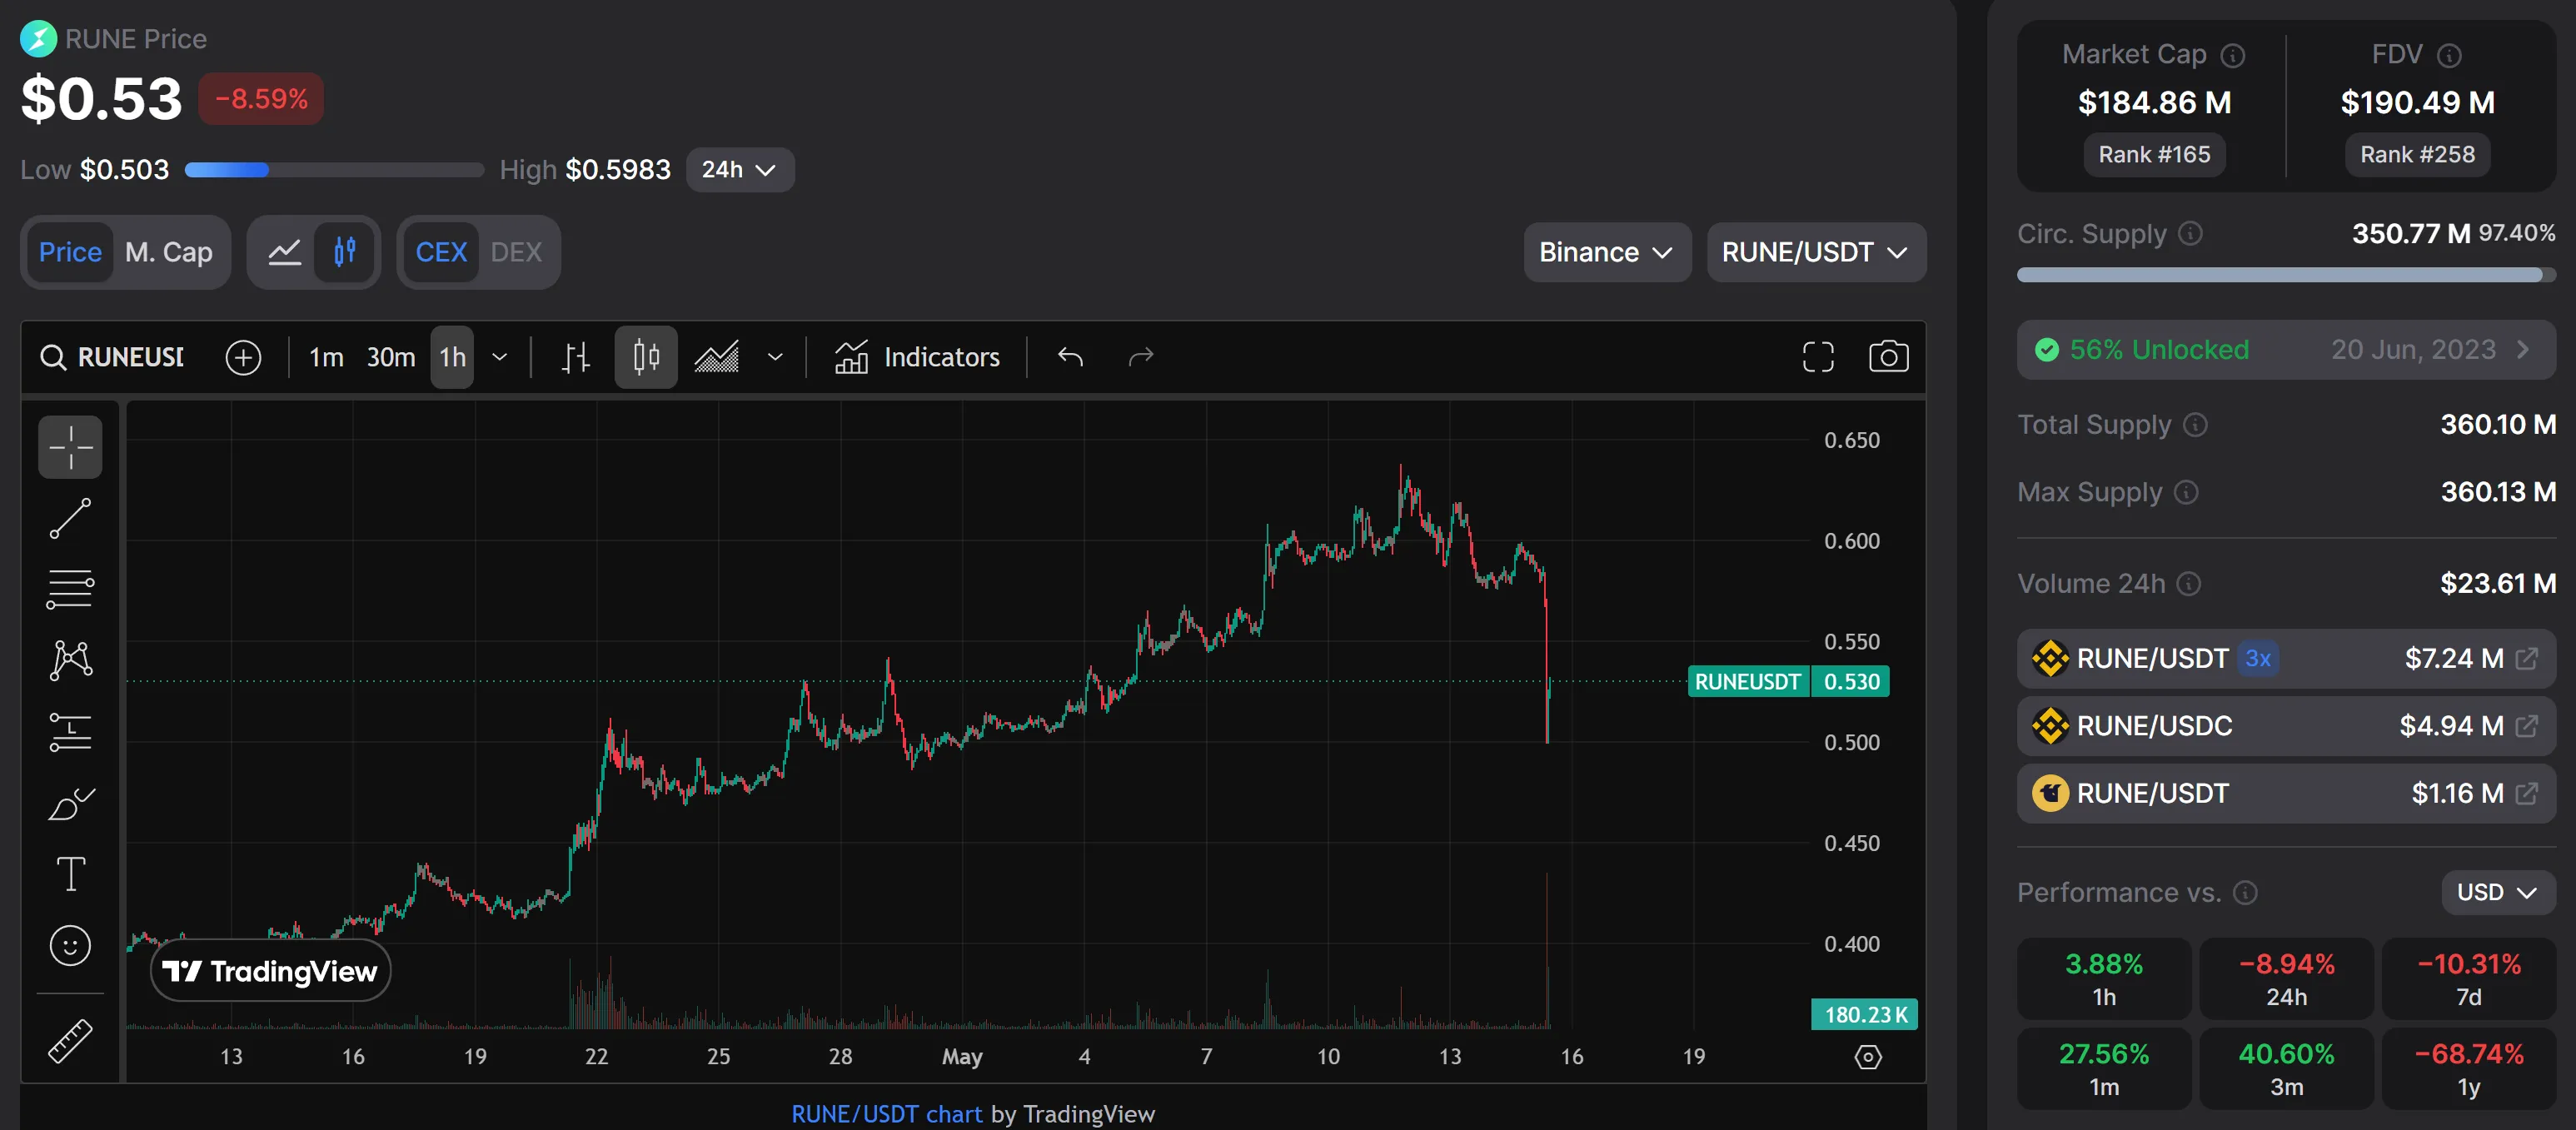Show Market Cap info tooltip icon
This screenshot has height=1130, width=2576.
click(x=2233, y=55)
